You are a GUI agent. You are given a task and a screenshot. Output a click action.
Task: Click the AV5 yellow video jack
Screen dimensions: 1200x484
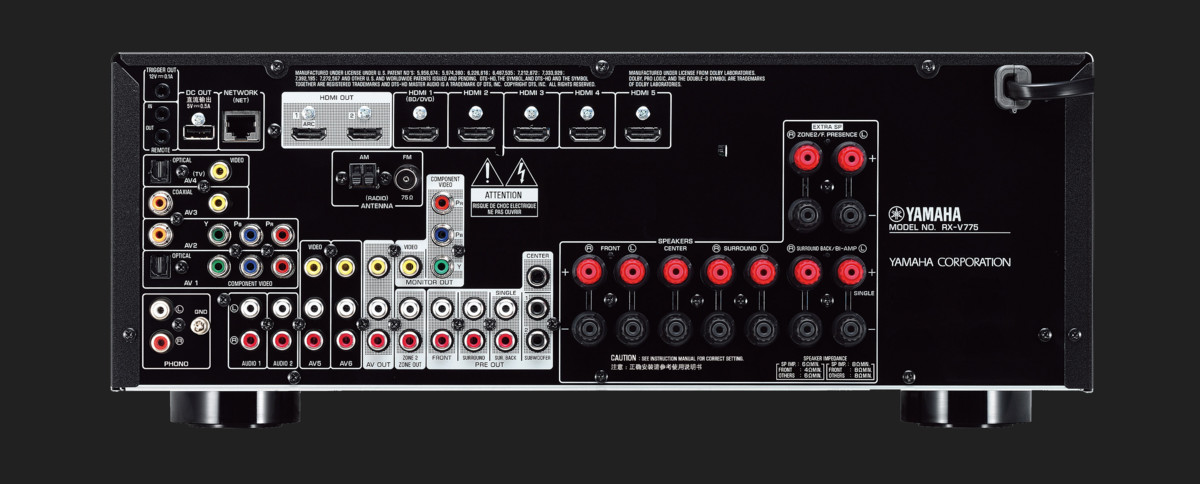[x=314, y=267]
